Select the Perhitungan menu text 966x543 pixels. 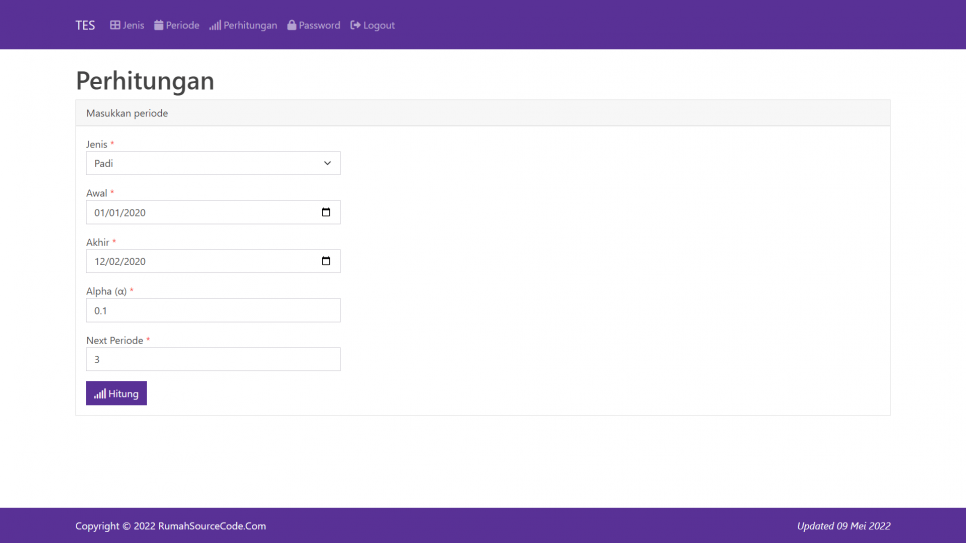(250, 25)
